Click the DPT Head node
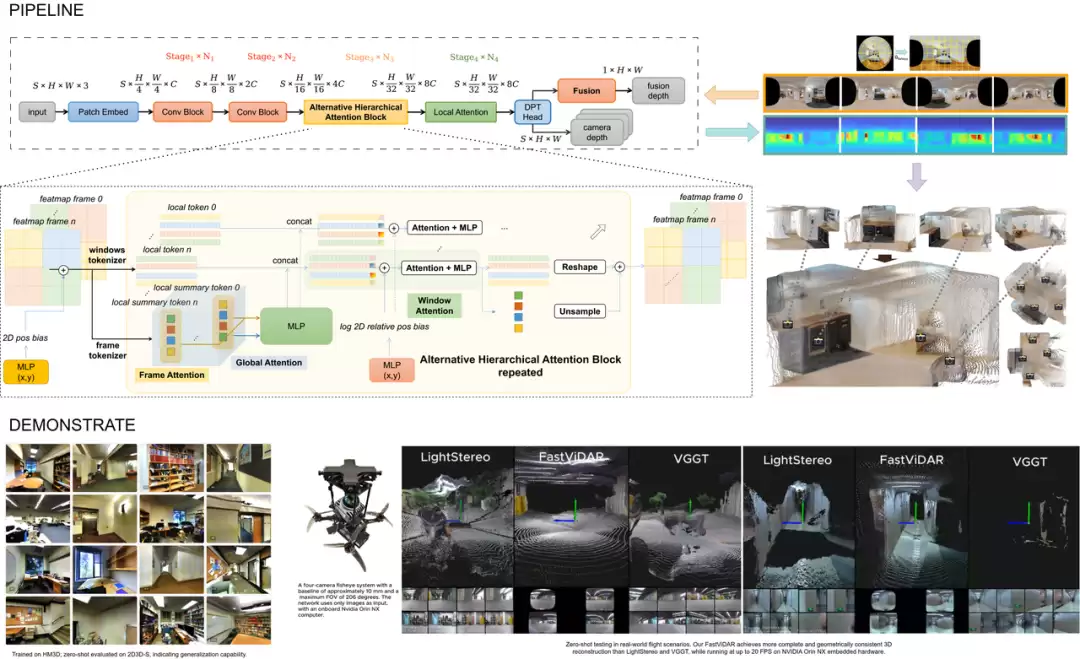Image resolution: width=1080 pixels, height=659 pixels. [532, 112]
